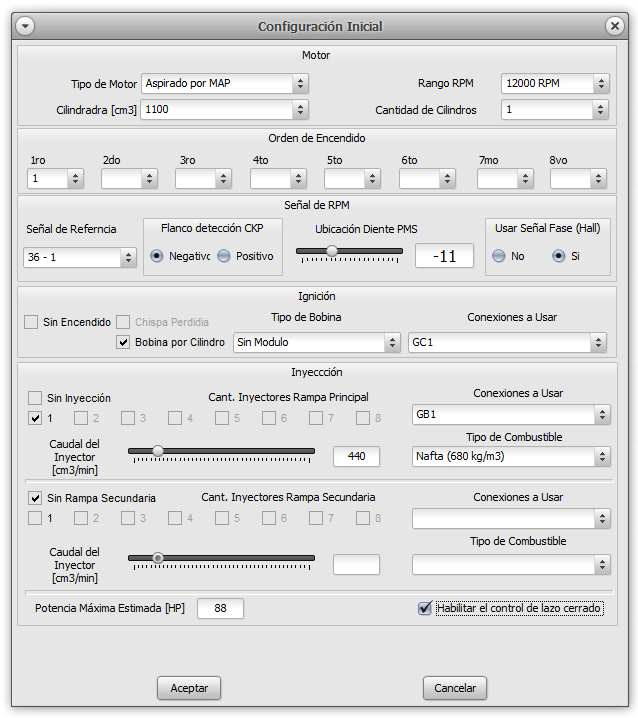Screen dimensions: 638x718
Task: Open the 2do firing order dropdown
Action: pyautogui.click(x=129, y=179)
